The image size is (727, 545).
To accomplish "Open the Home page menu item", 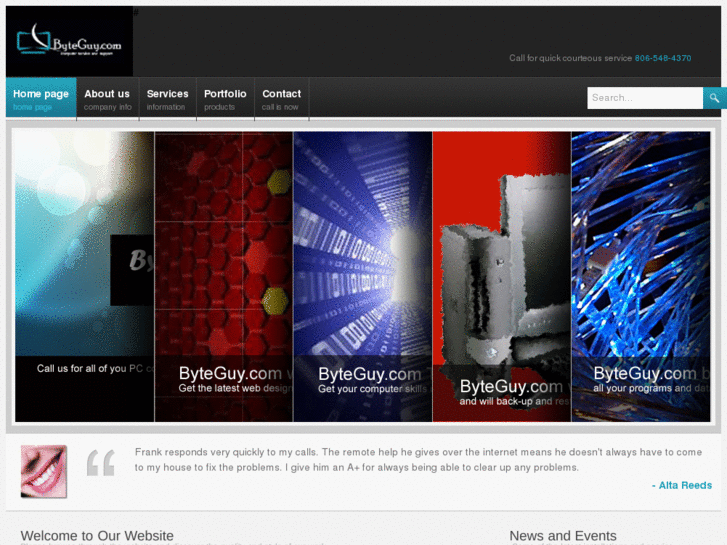I will pyautogui.click(x=41, y=99).
